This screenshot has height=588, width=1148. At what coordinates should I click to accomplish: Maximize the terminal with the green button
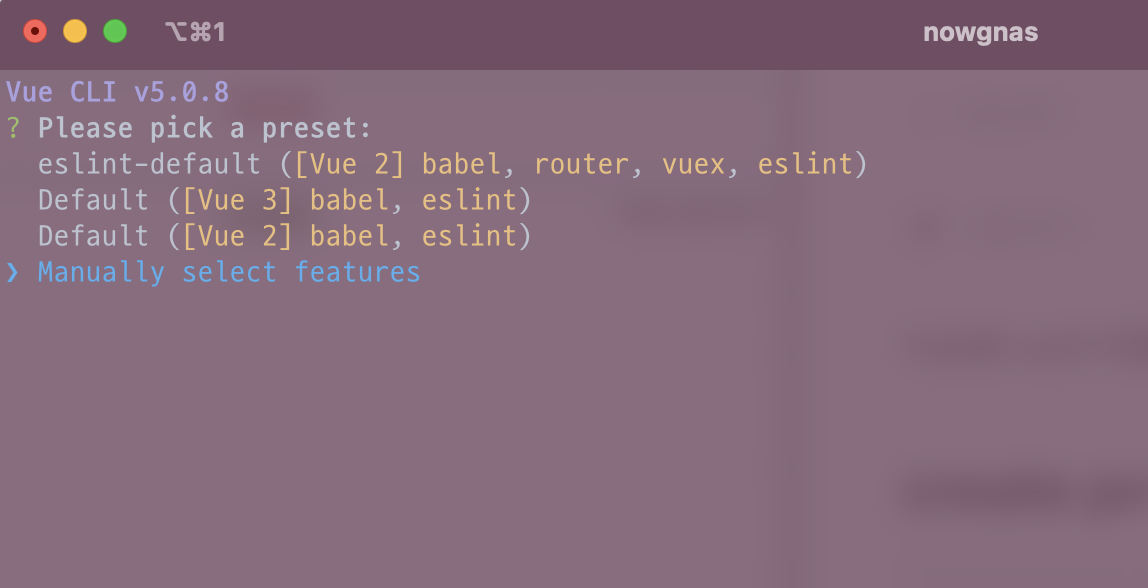(115, 32)
